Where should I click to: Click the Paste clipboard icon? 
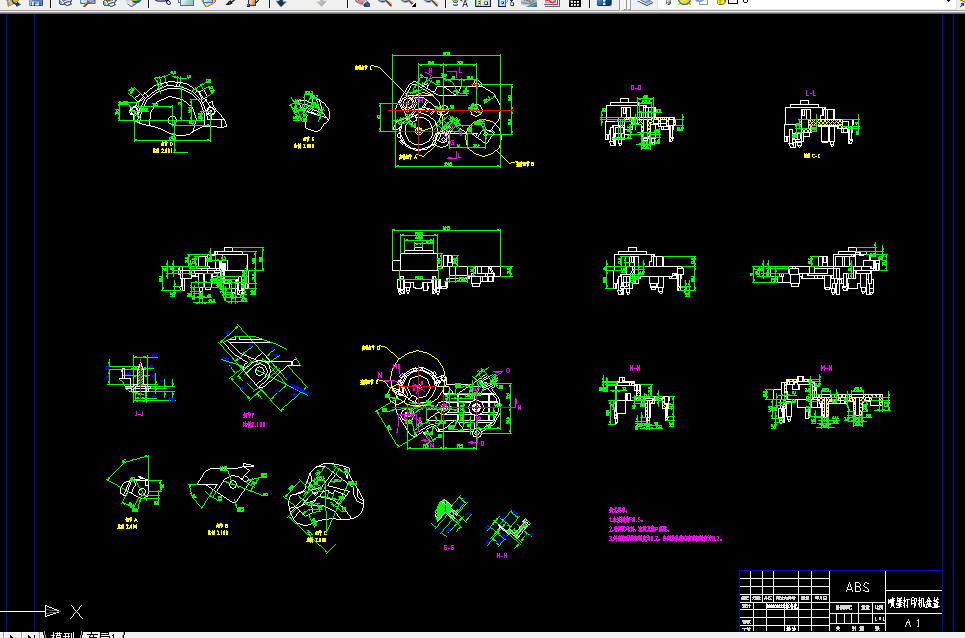[x=209, y=2]
